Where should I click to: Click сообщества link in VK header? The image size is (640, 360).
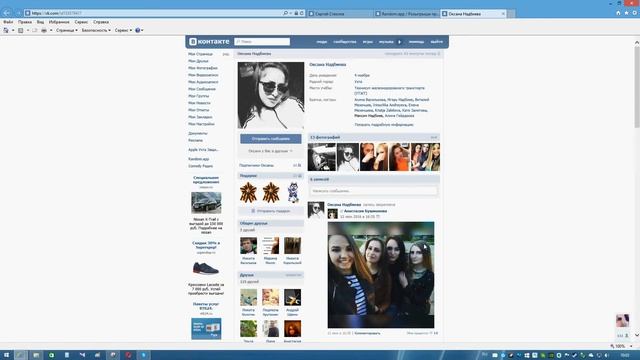tap(344, 42)
